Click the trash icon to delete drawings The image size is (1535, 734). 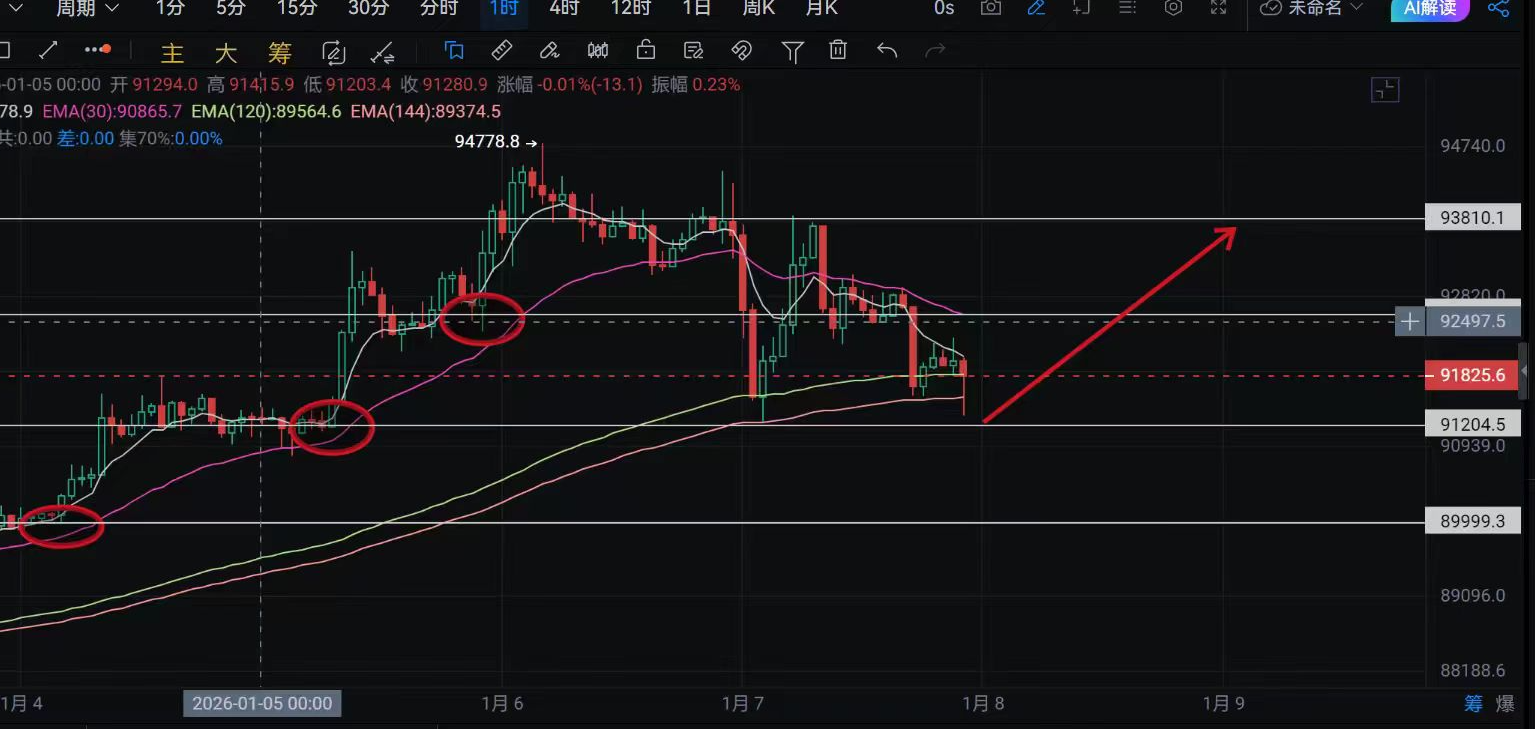[838, 50]
